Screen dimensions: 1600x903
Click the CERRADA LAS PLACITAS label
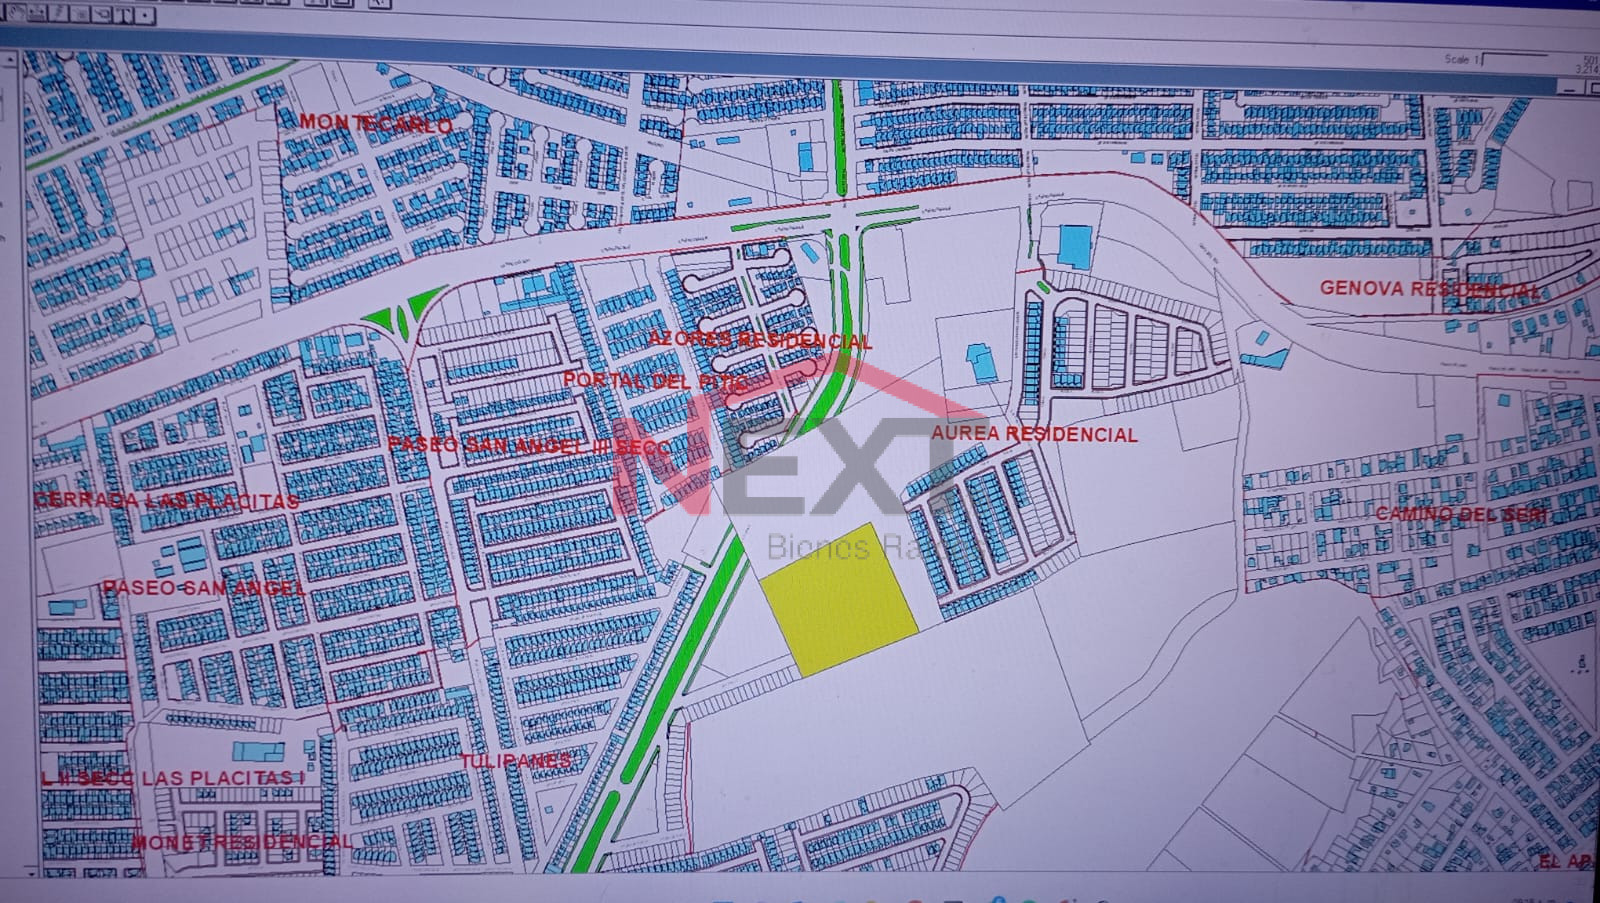166,500
